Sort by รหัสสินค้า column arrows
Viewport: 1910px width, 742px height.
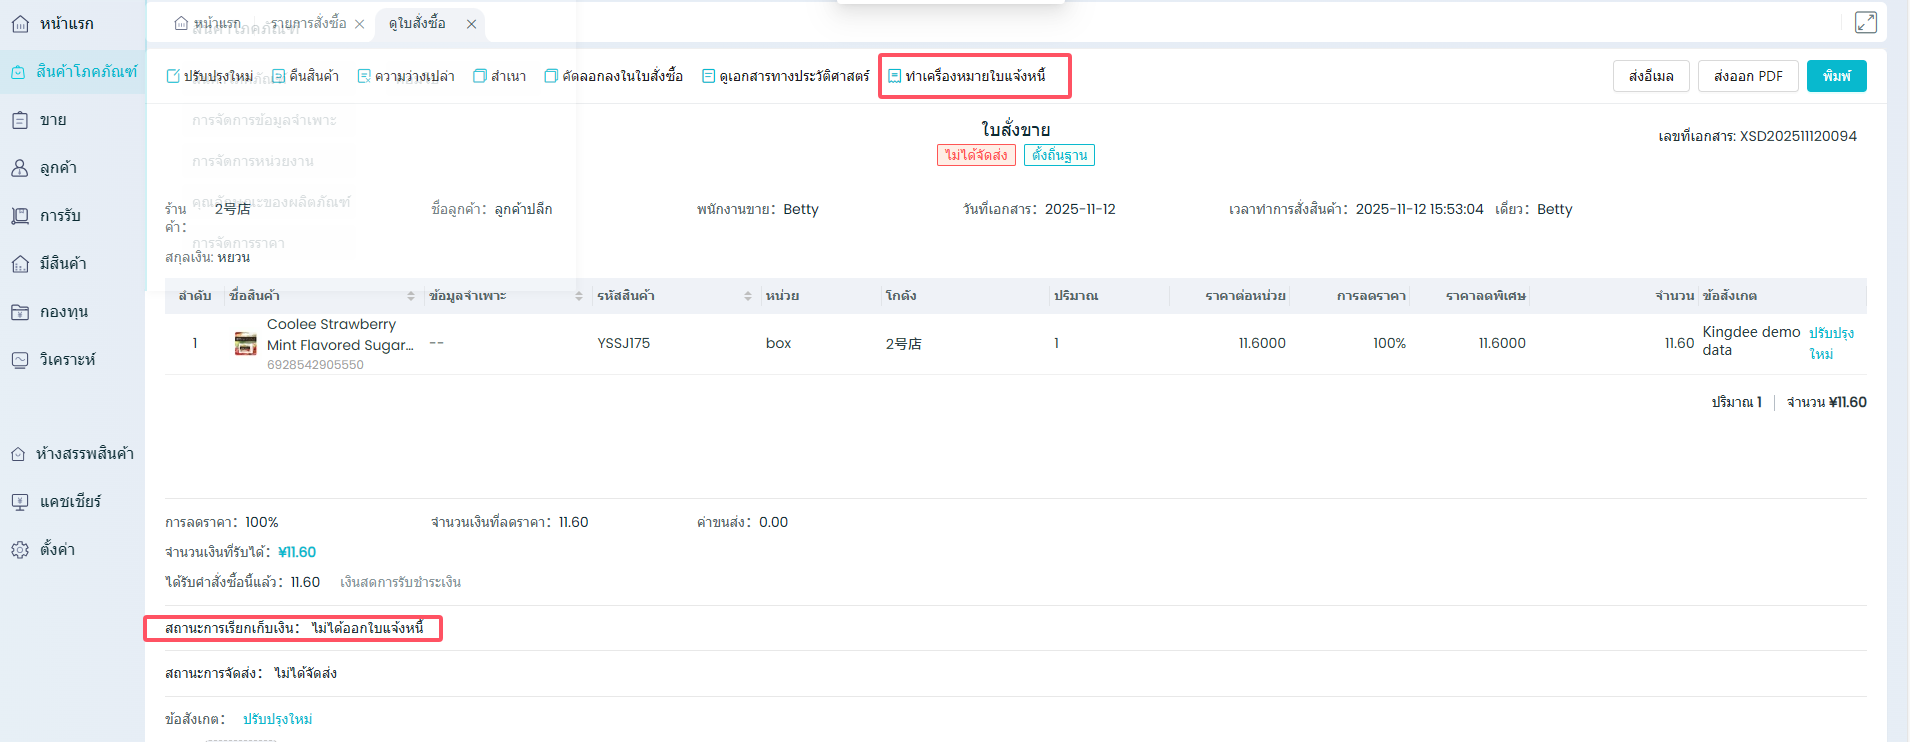pyautogui.click(x=748, y=296)
